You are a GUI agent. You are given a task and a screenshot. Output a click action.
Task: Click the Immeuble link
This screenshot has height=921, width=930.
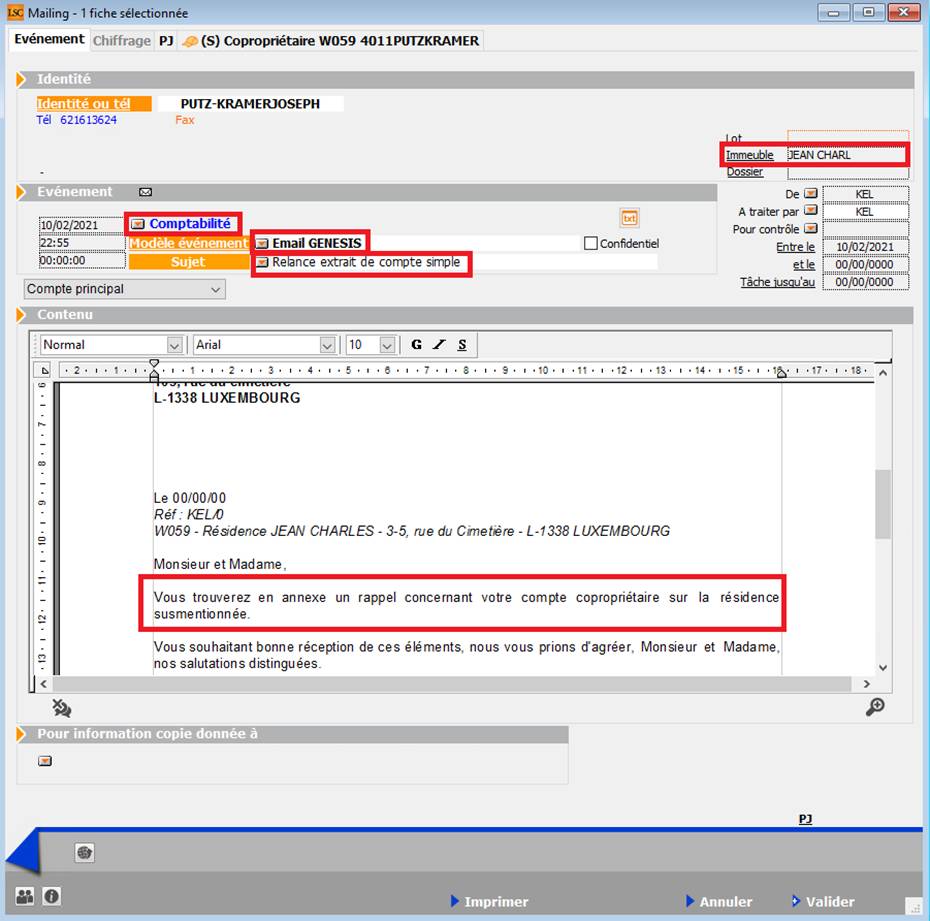750,155
